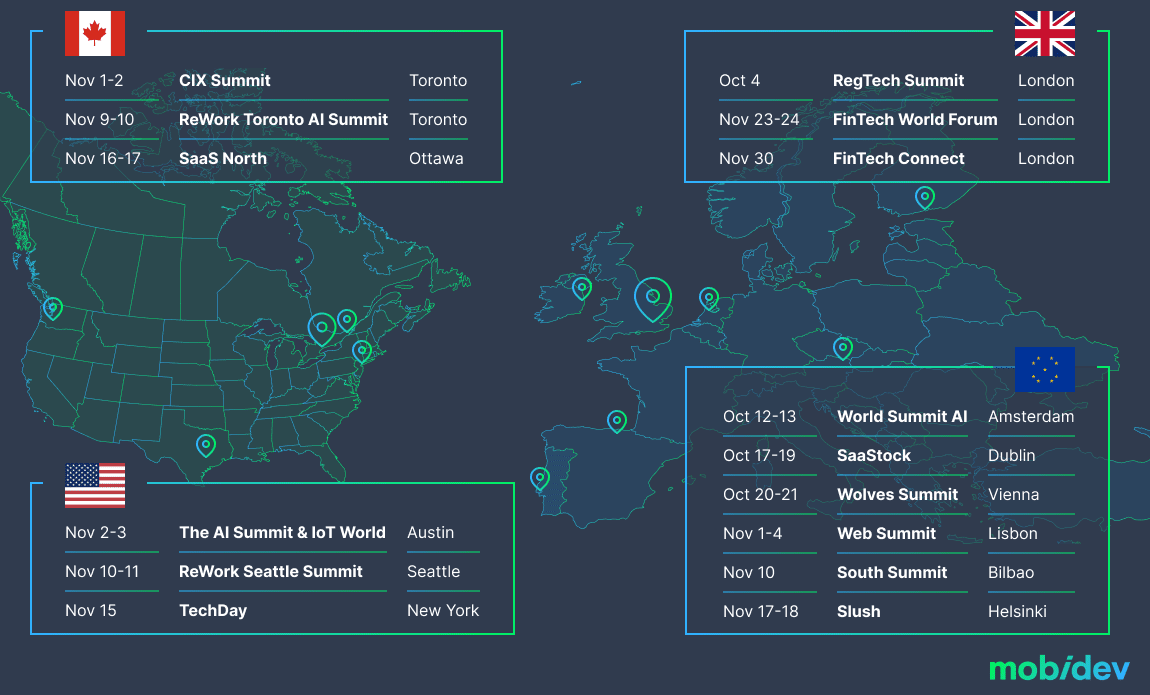Screen dimensions: 1150x695
Task: Click the RegTech Summit event name
Action: 898,81
